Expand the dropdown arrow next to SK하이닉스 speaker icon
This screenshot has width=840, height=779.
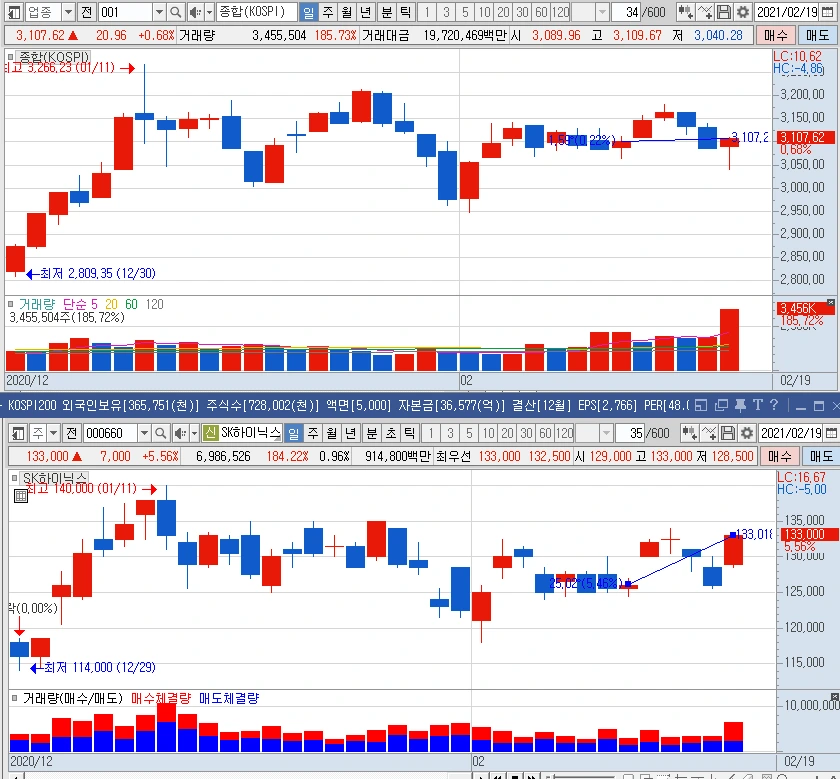(194, 433)
